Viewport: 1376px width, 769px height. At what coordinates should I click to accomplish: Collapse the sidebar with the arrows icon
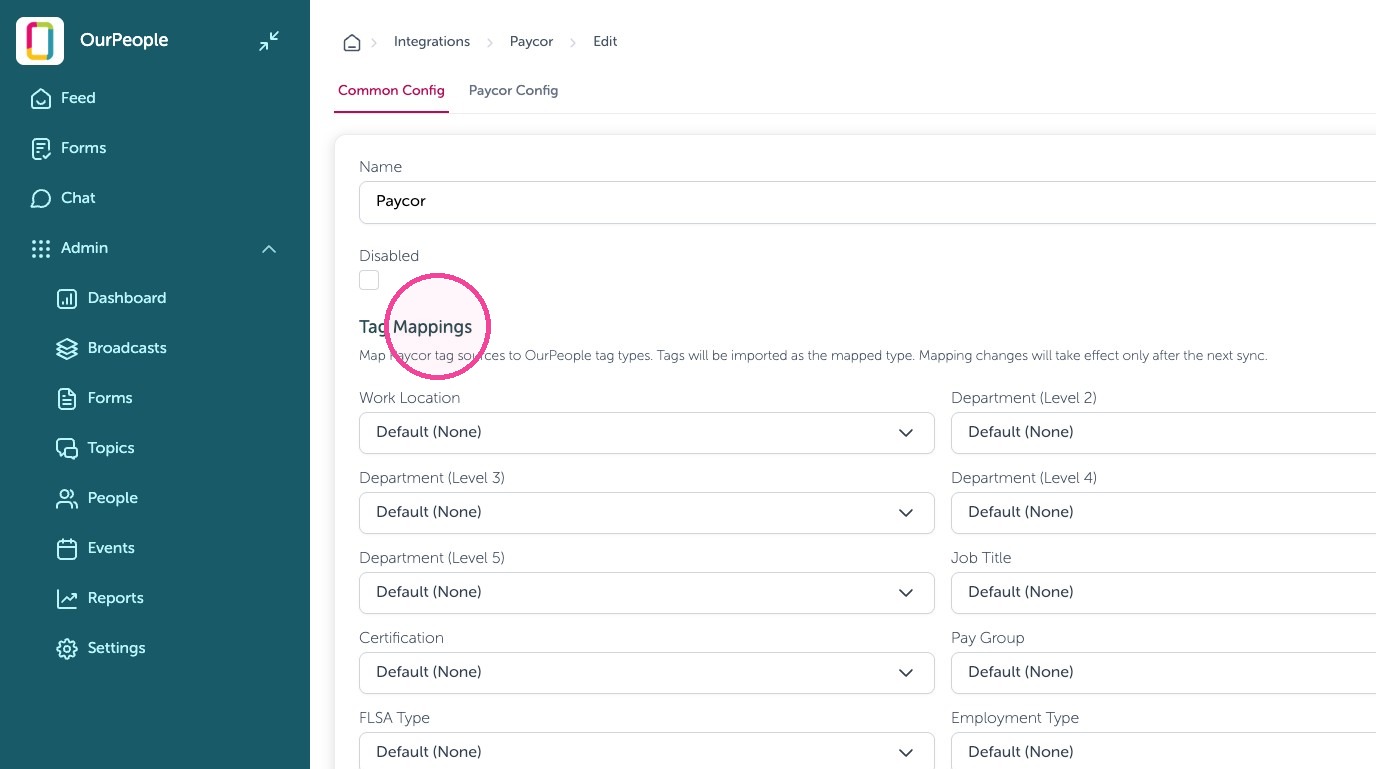point(269,41)
